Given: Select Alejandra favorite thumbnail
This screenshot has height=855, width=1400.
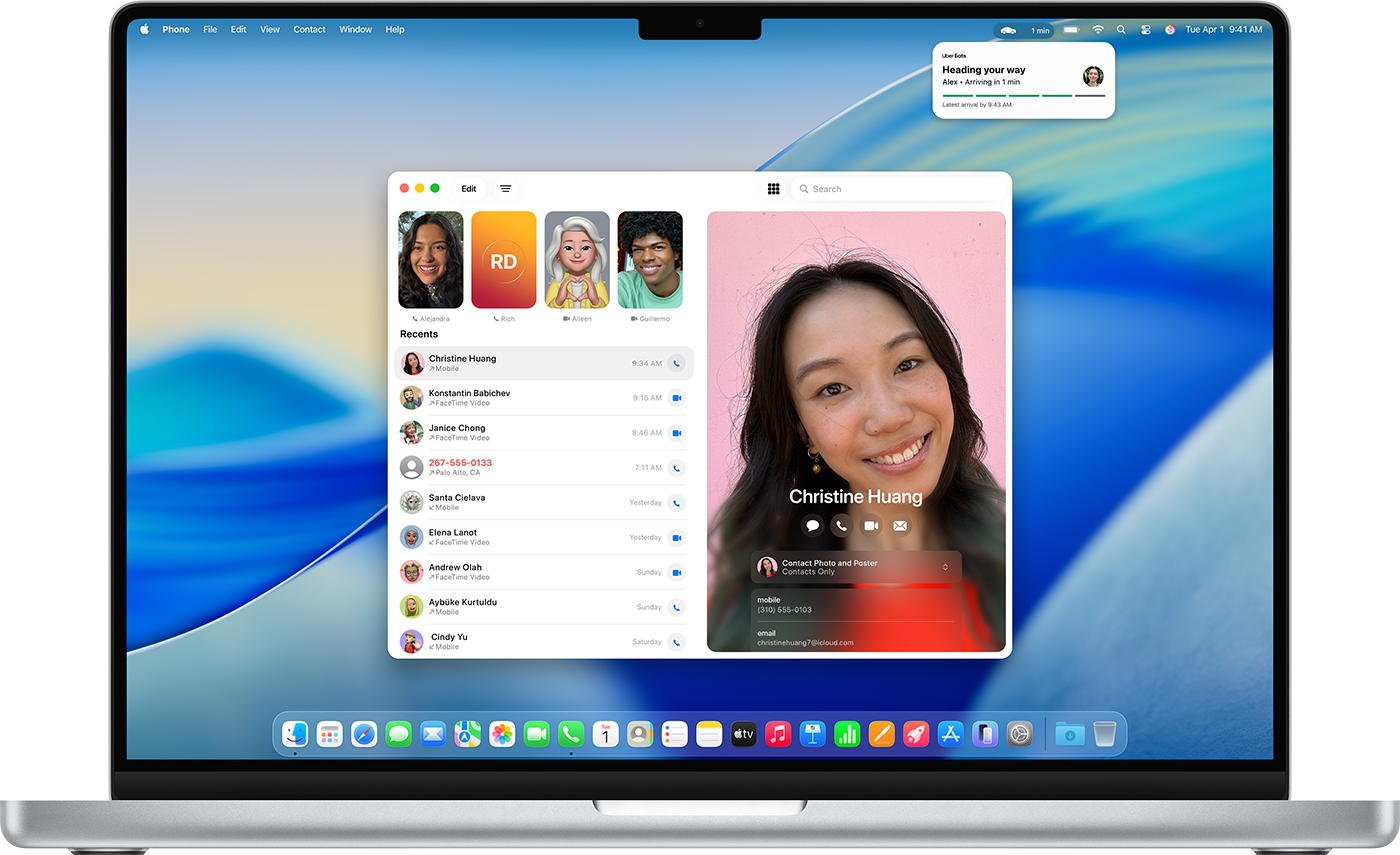Looking at the screenshot, I should coord(431,260).
